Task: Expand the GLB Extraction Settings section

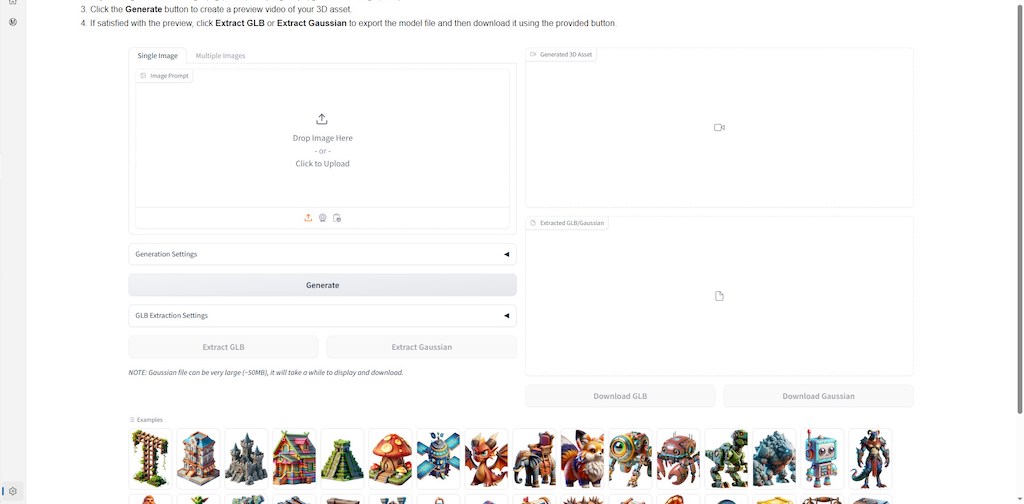Action: pyautogui.click(x=323, y=315)
